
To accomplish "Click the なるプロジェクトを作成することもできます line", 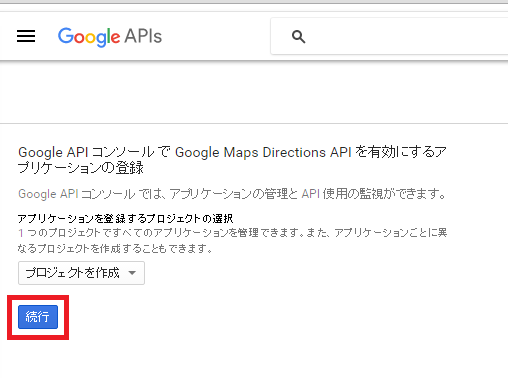I will tap(115, 248).
